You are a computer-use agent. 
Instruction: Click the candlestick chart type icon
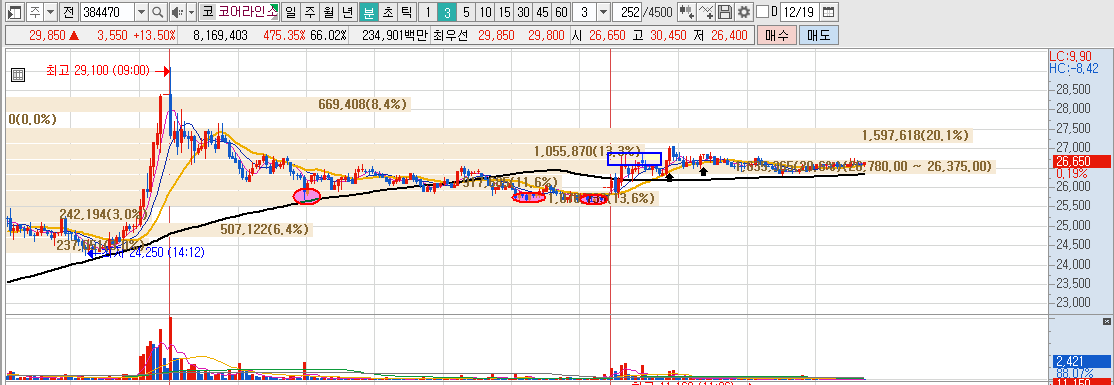click(x=686, y=12)
